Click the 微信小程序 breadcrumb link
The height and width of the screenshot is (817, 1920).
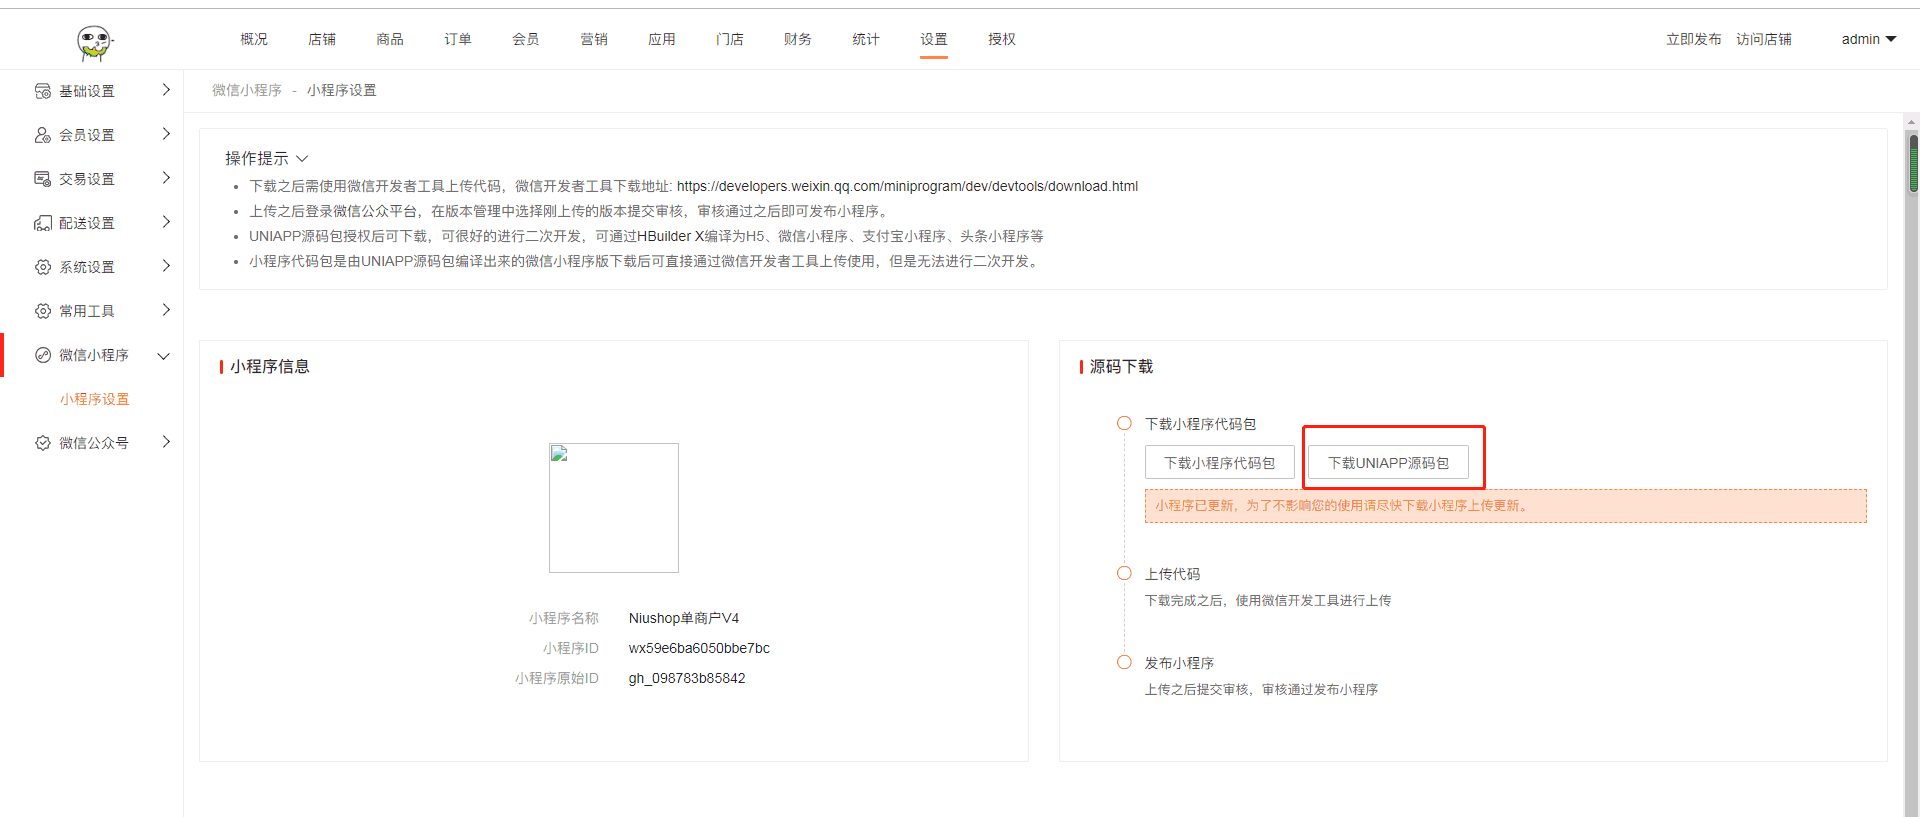point(247,90)
